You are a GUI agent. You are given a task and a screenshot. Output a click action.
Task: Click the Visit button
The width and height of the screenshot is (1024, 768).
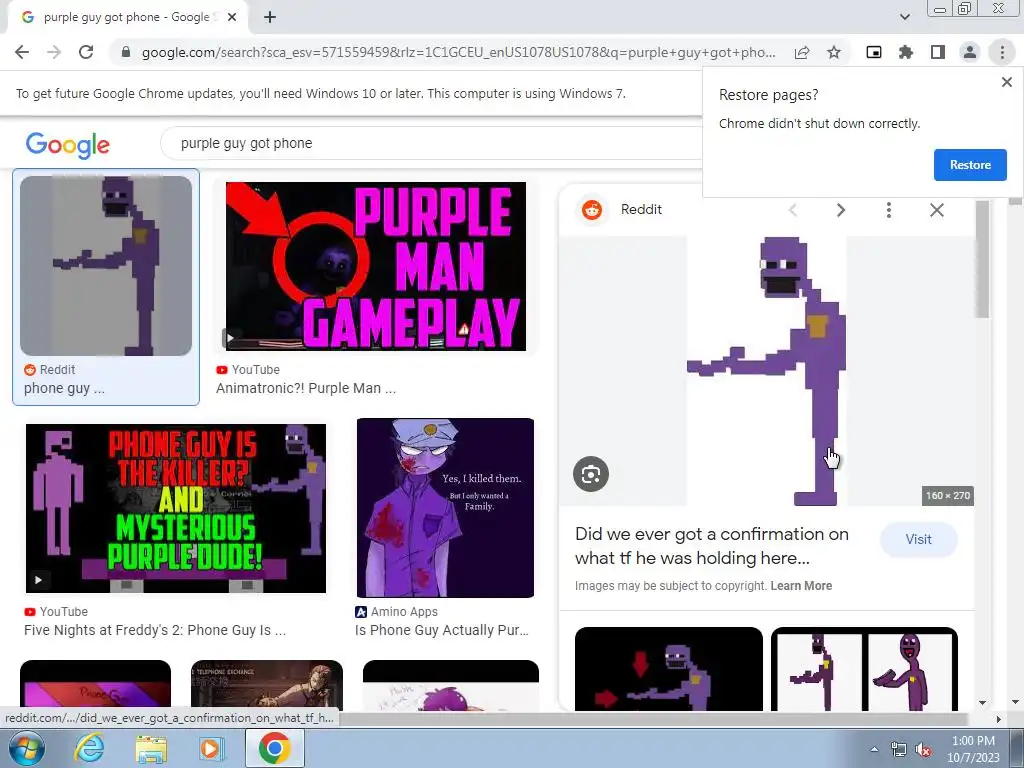pos(918,539)
